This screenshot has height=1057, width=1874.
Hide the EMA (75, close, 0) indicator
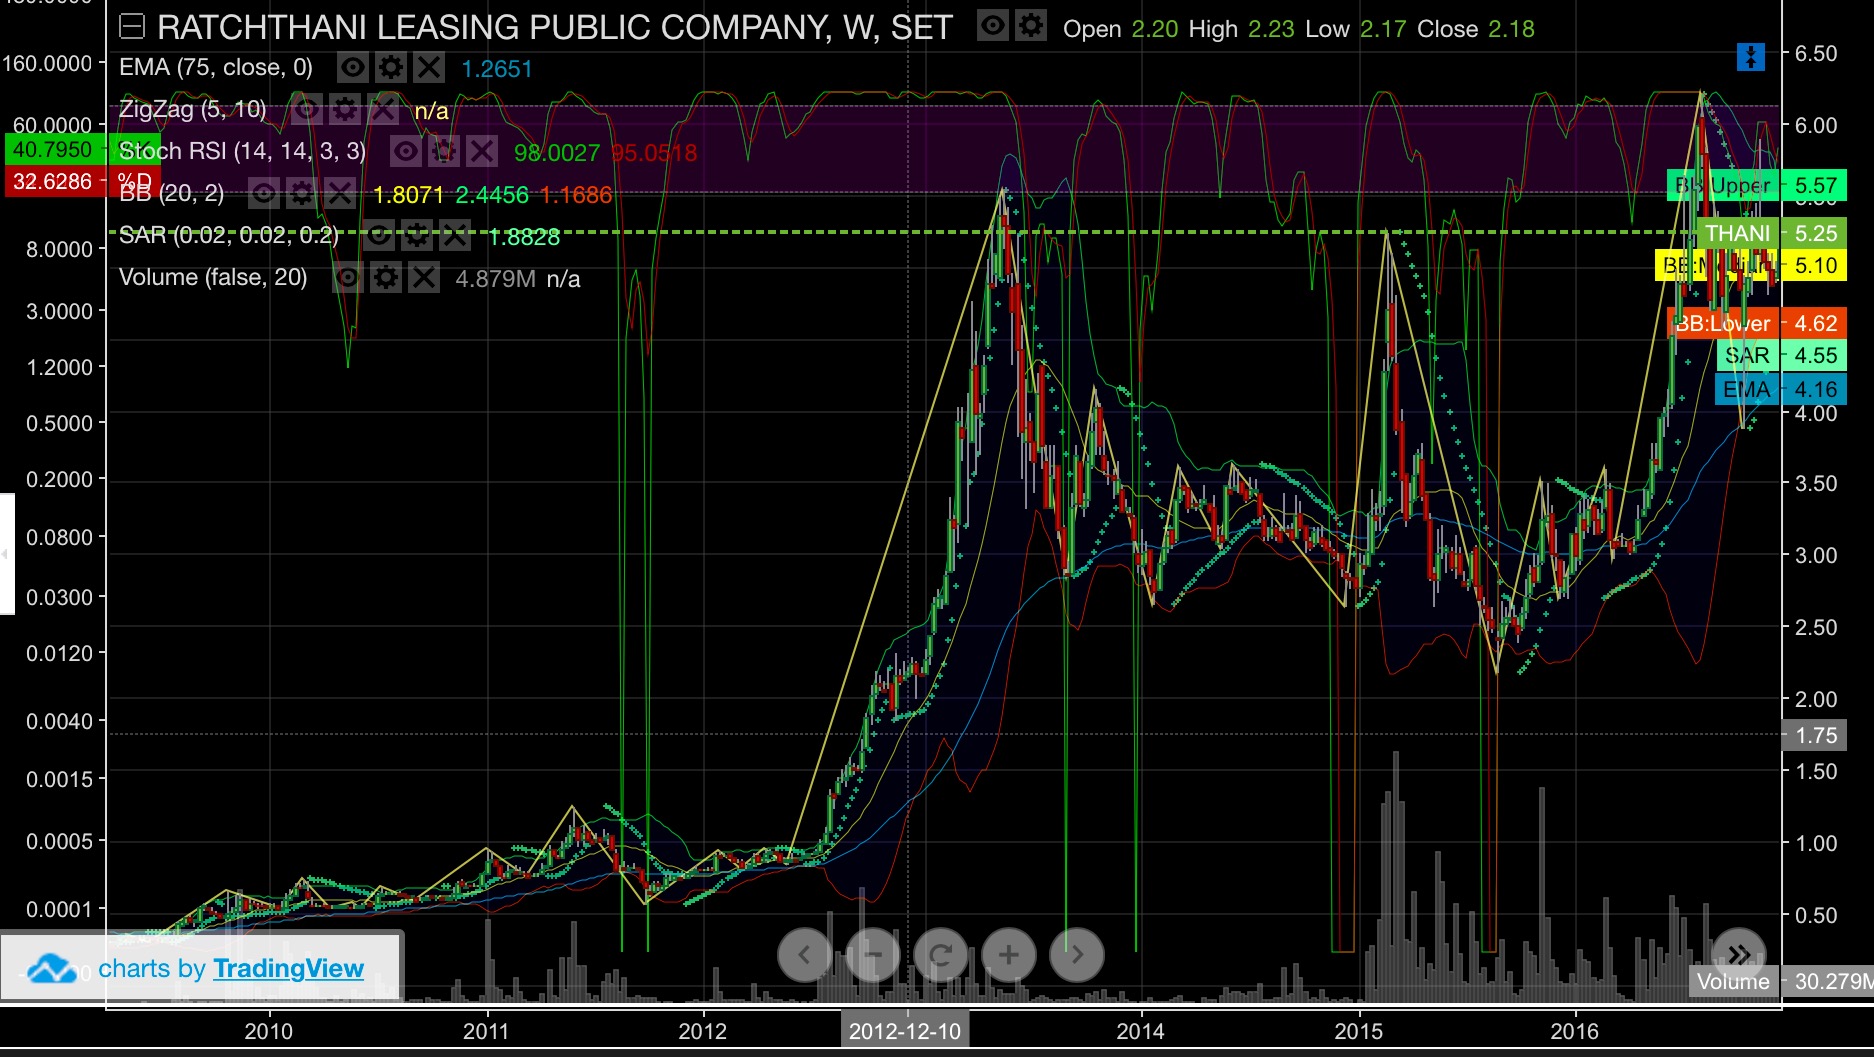pyautogui.click(x=353, y=68)
